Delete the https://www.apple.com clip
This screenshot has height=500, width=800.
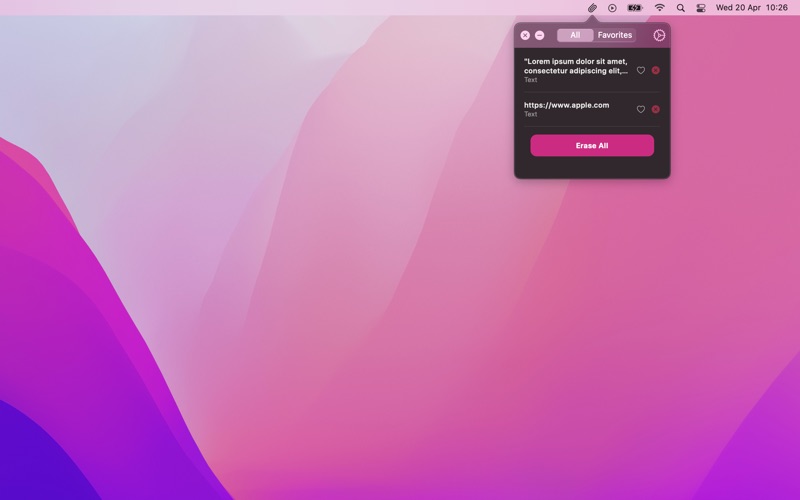point(656,109)
